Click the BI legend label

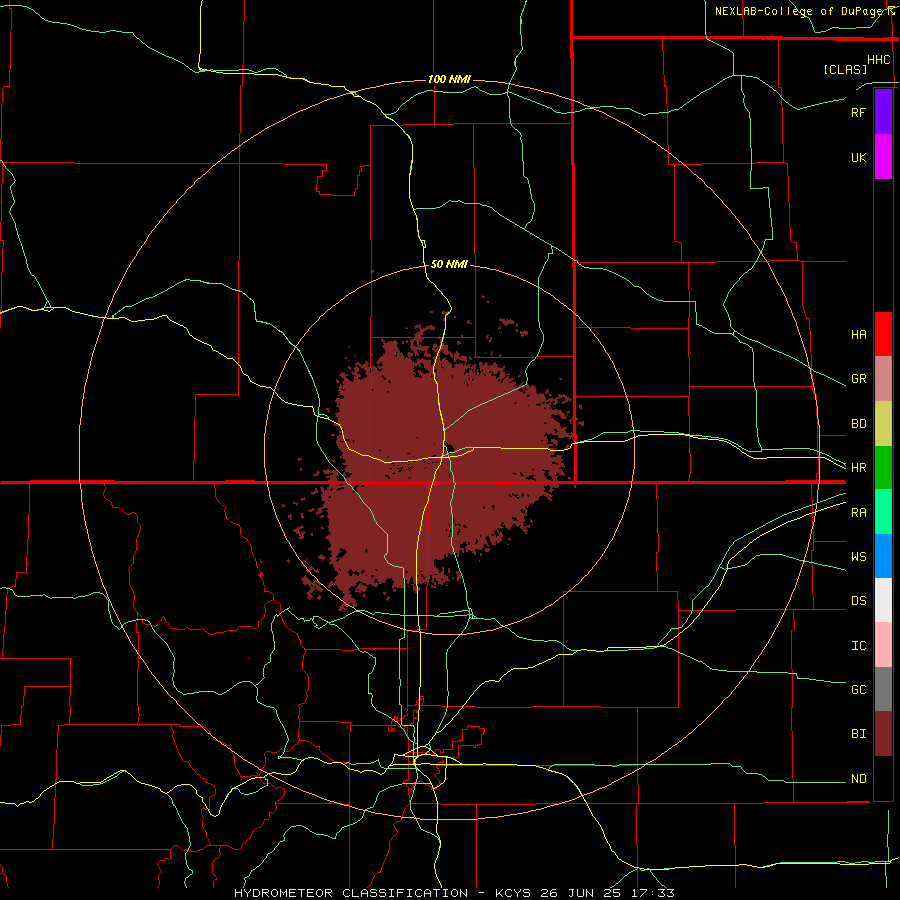(858, 734)
